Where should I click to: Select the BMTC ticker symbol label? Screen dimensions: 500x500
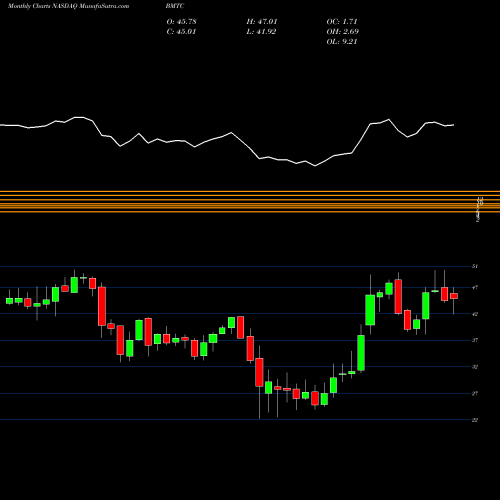[x=175, y=6]
